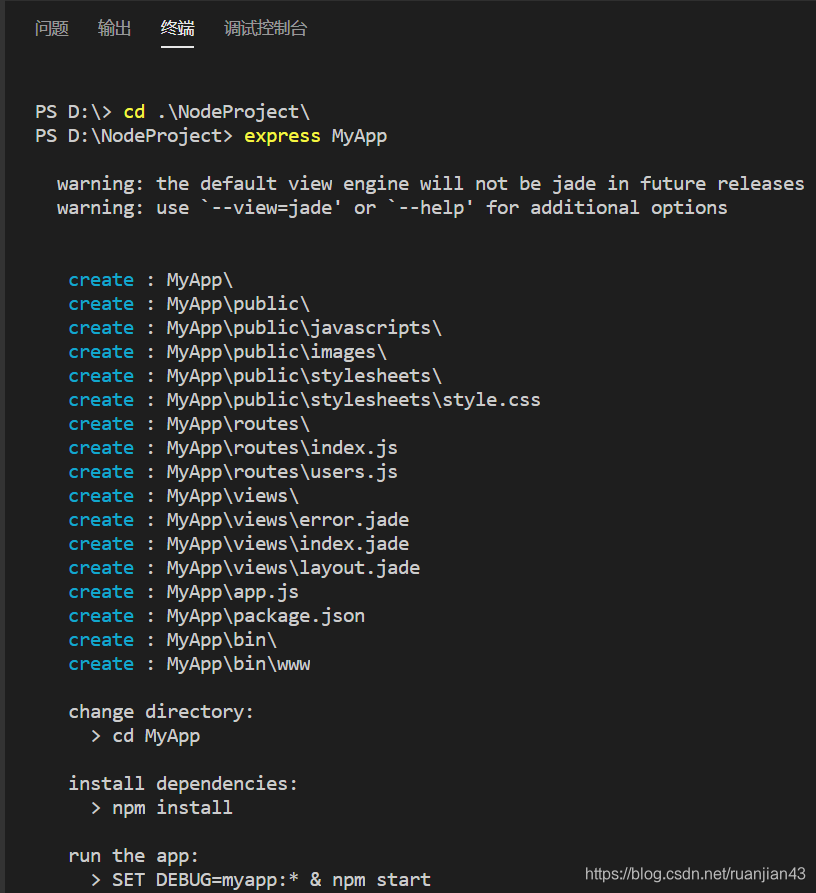The height and width of the screenshot is (893, 816).
Task: Click the warning line about default view engine
Action: [430, 183]
